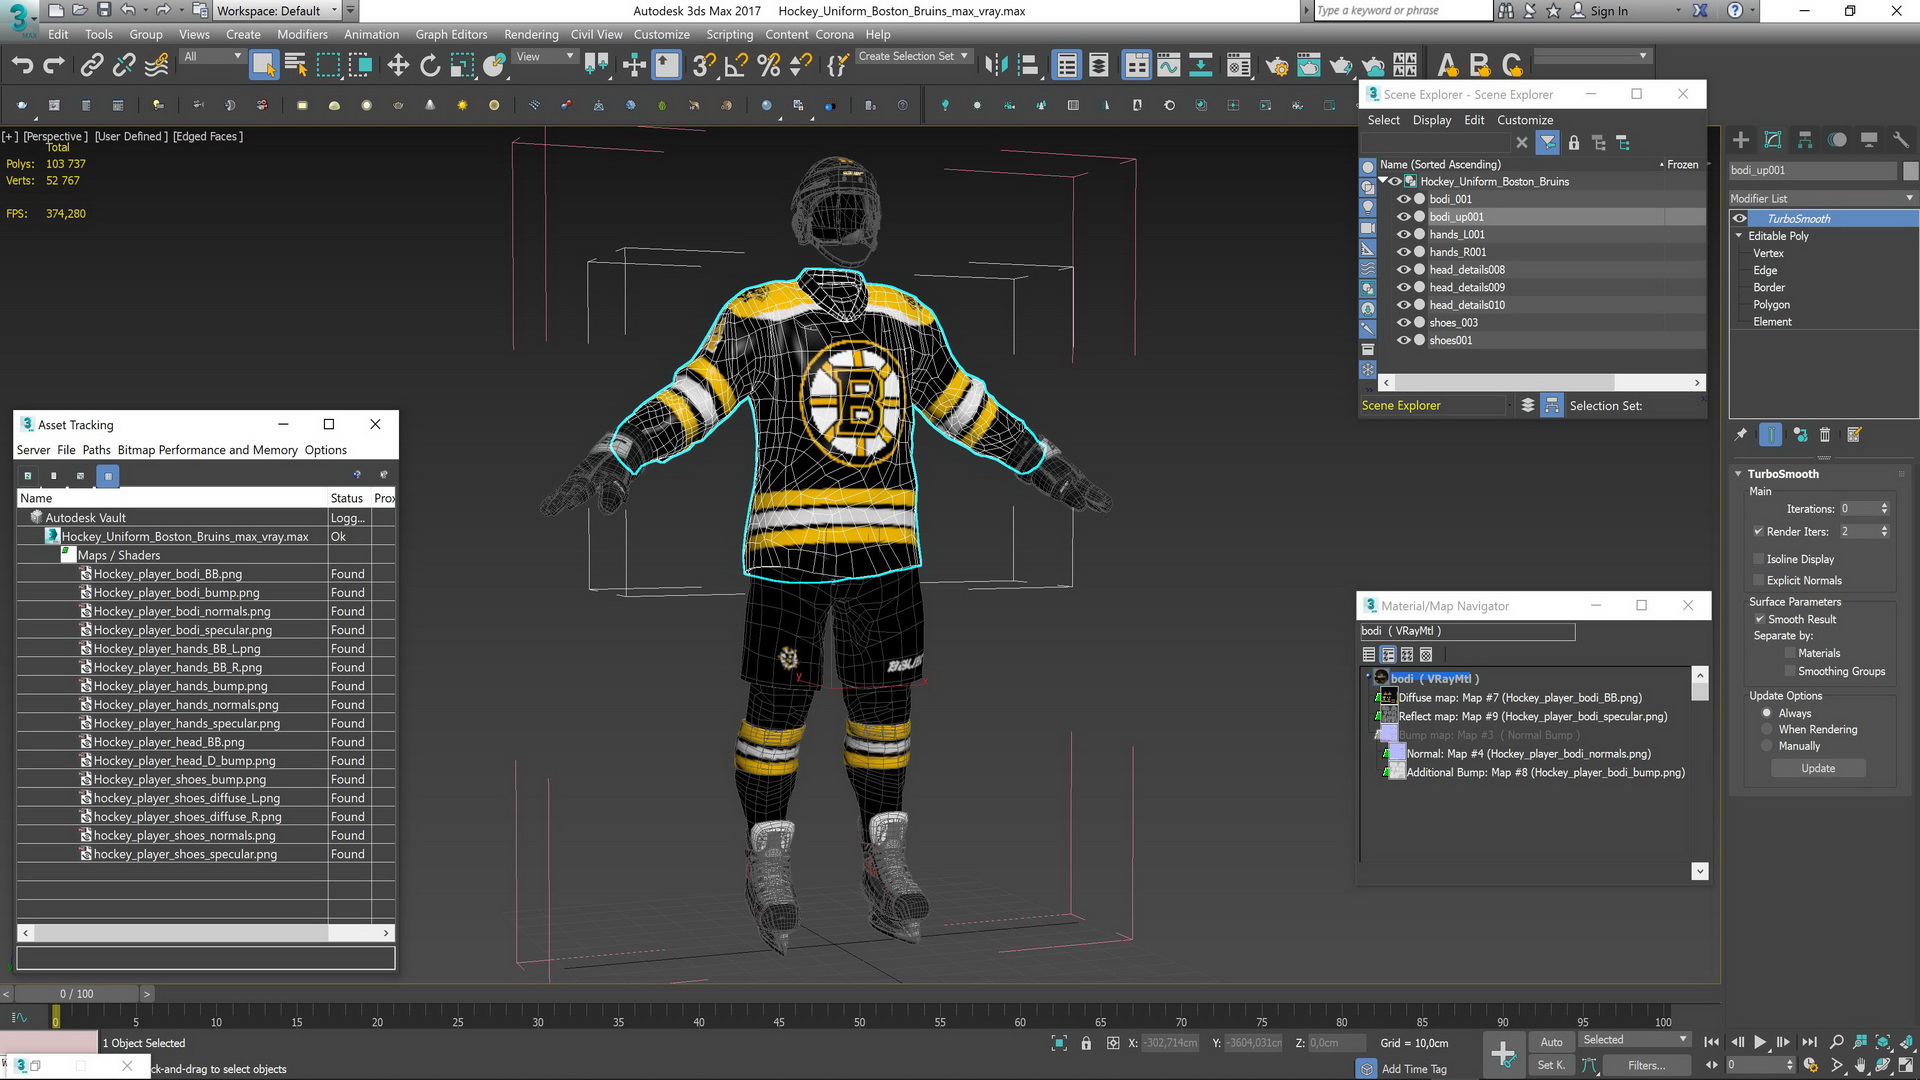Click the object name field bodi_up001
Screen dimensions: 1920x1080
[1813, 171]
